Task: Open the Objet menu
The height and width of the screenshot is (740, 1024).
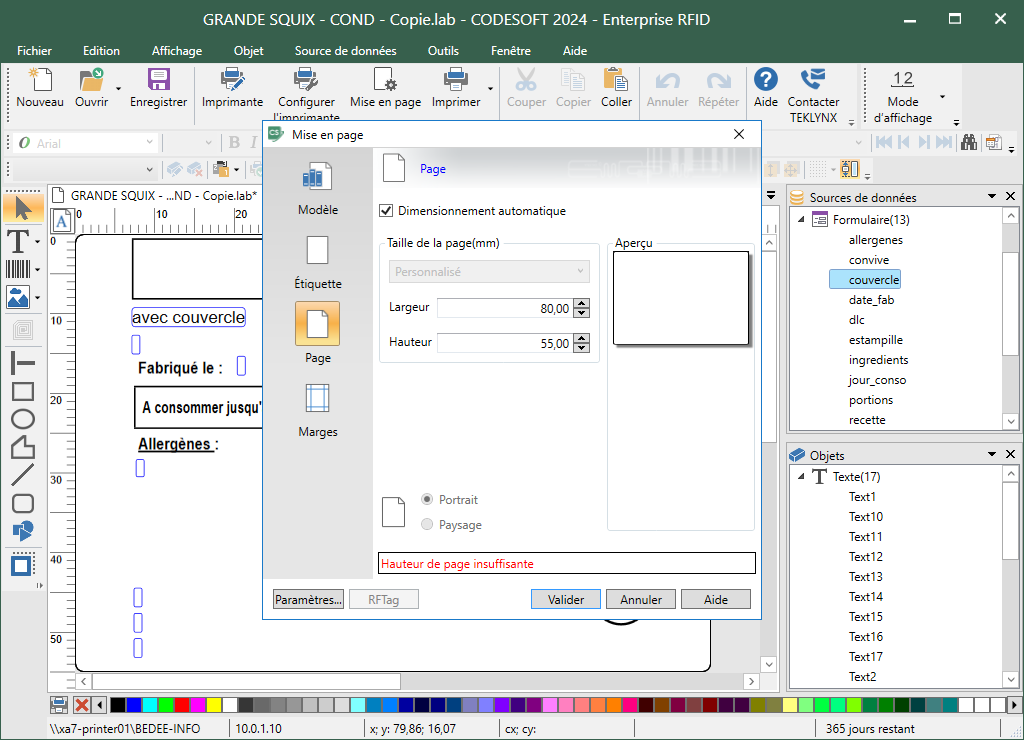Action: (248, 50)
